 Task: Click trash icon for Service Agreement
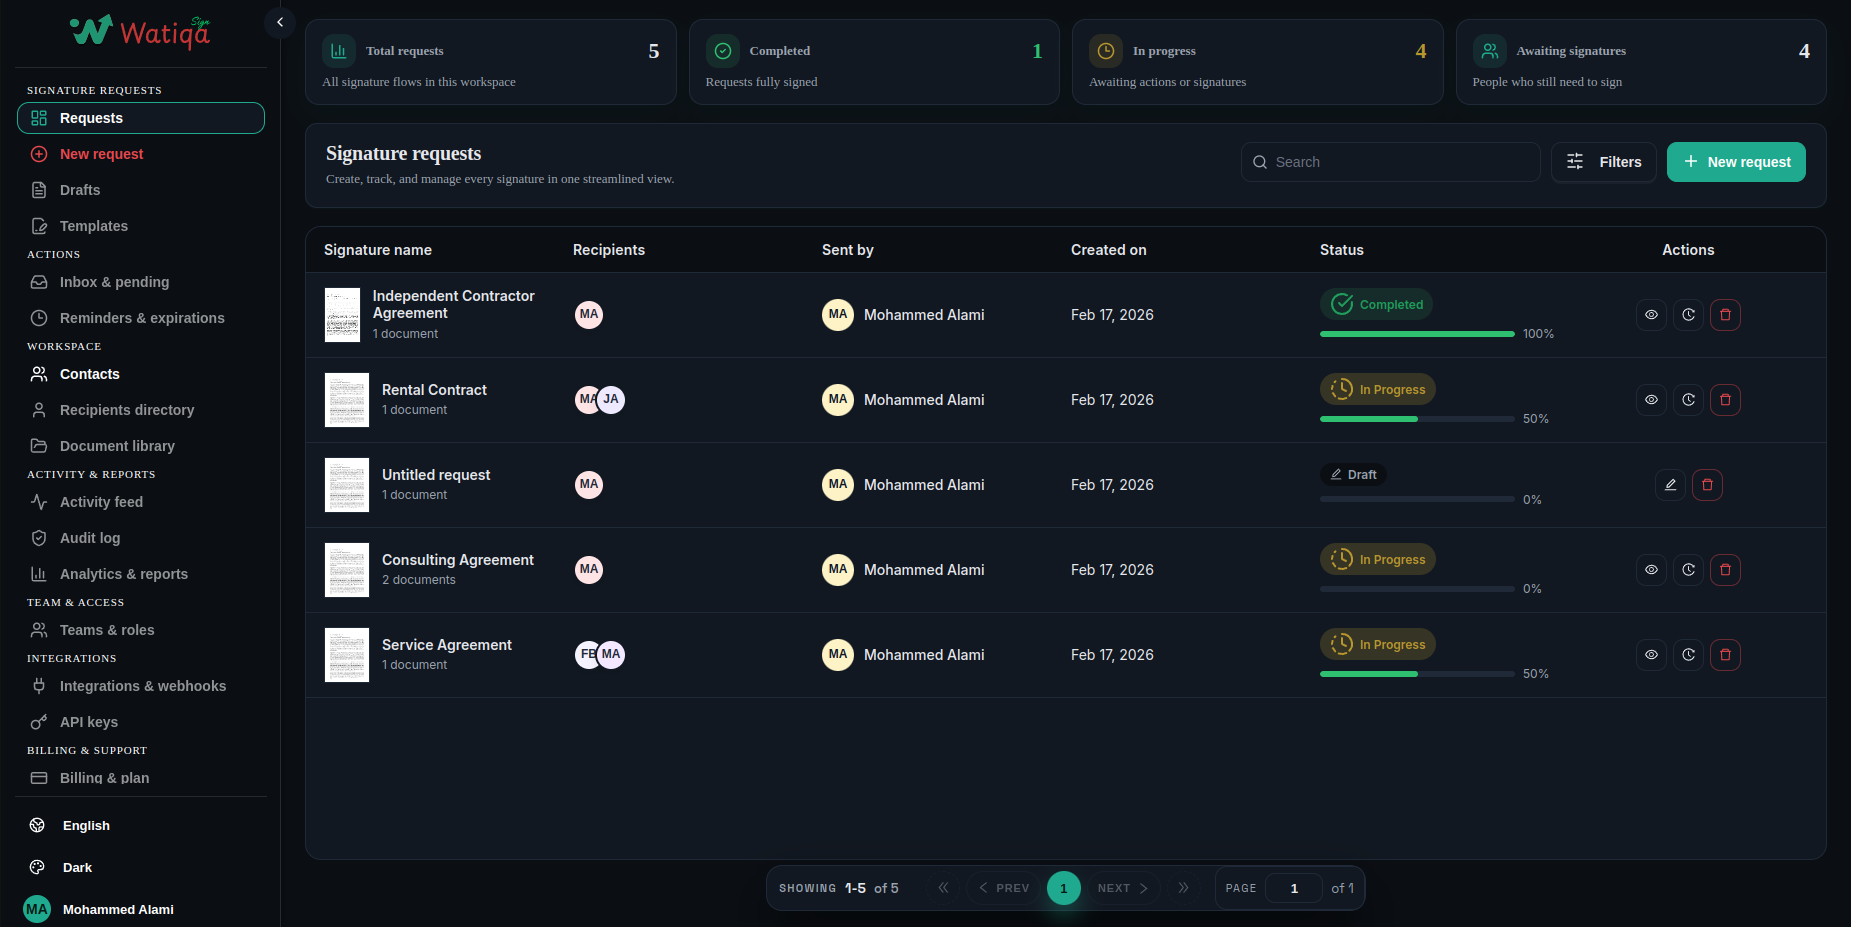click(x=1725, y=655)
